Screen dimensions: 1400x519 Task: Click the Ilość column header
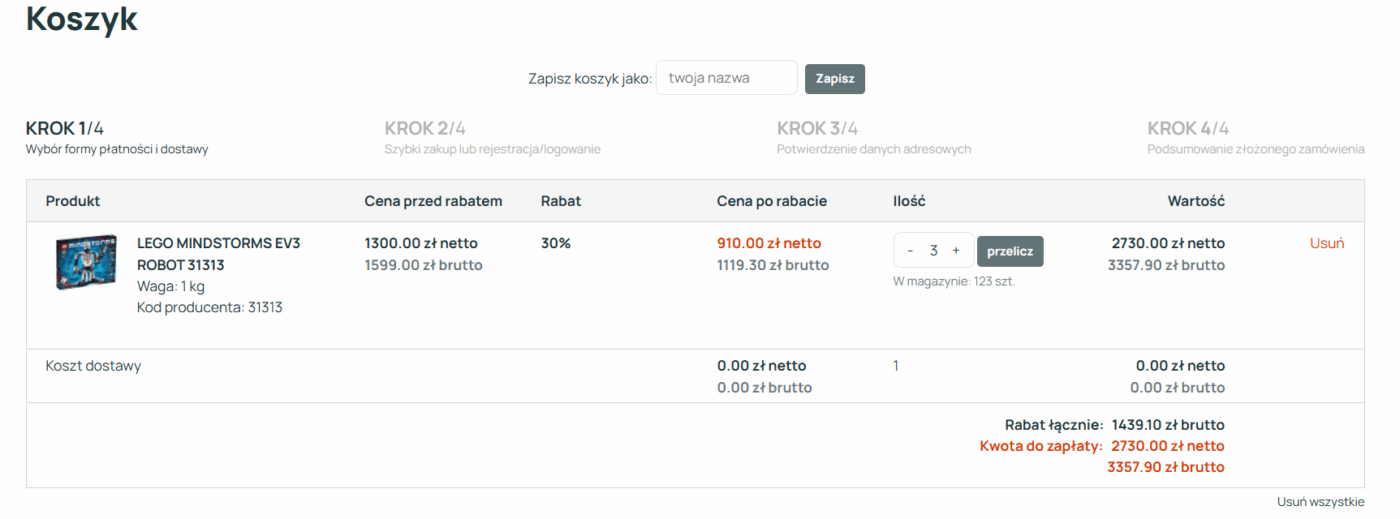click(909, 201)
